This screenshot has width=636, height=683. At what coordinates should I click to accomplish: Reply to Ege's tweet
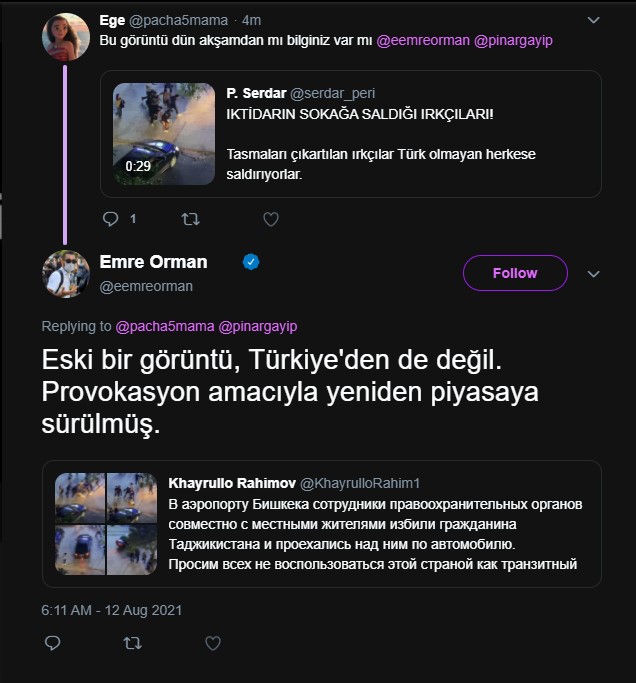point(111,219)
